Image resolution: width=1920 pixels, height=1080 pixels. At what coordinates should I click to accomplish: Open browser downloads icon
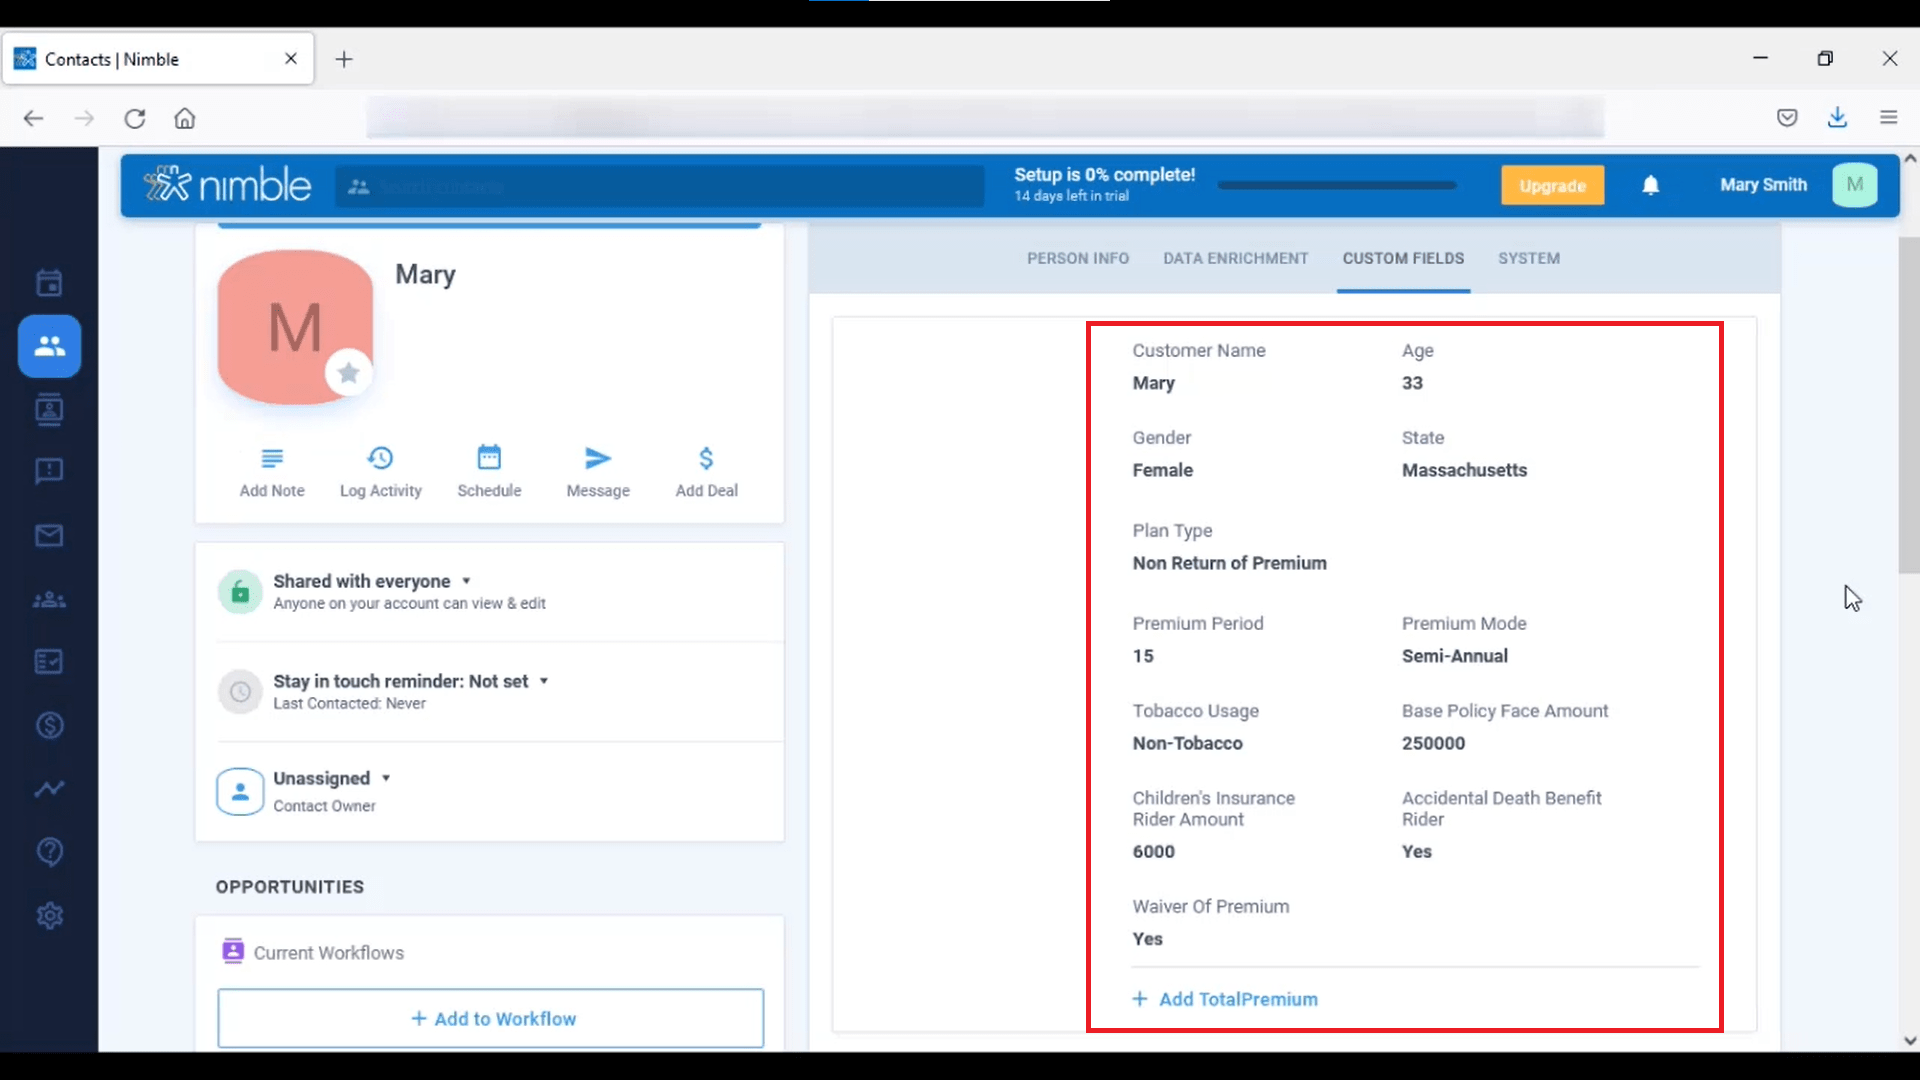(x=1837, y=118)
